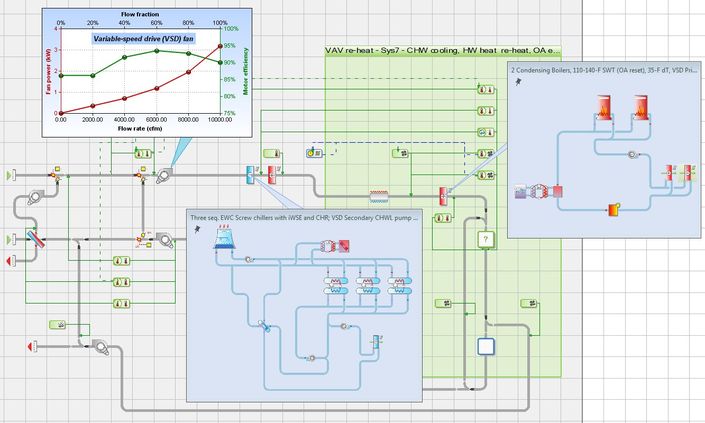This screenshot has width=705, height=423.
Task: Click the pin icon in chillers popup
Action: point(197,229)
